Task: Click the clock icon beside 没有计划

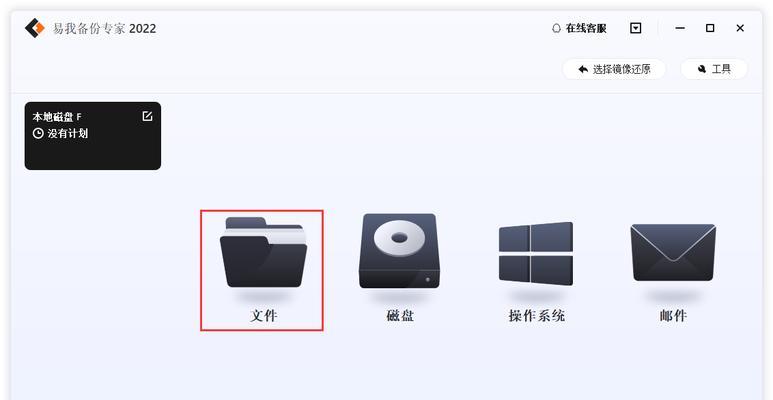Action: pos(38,133)
